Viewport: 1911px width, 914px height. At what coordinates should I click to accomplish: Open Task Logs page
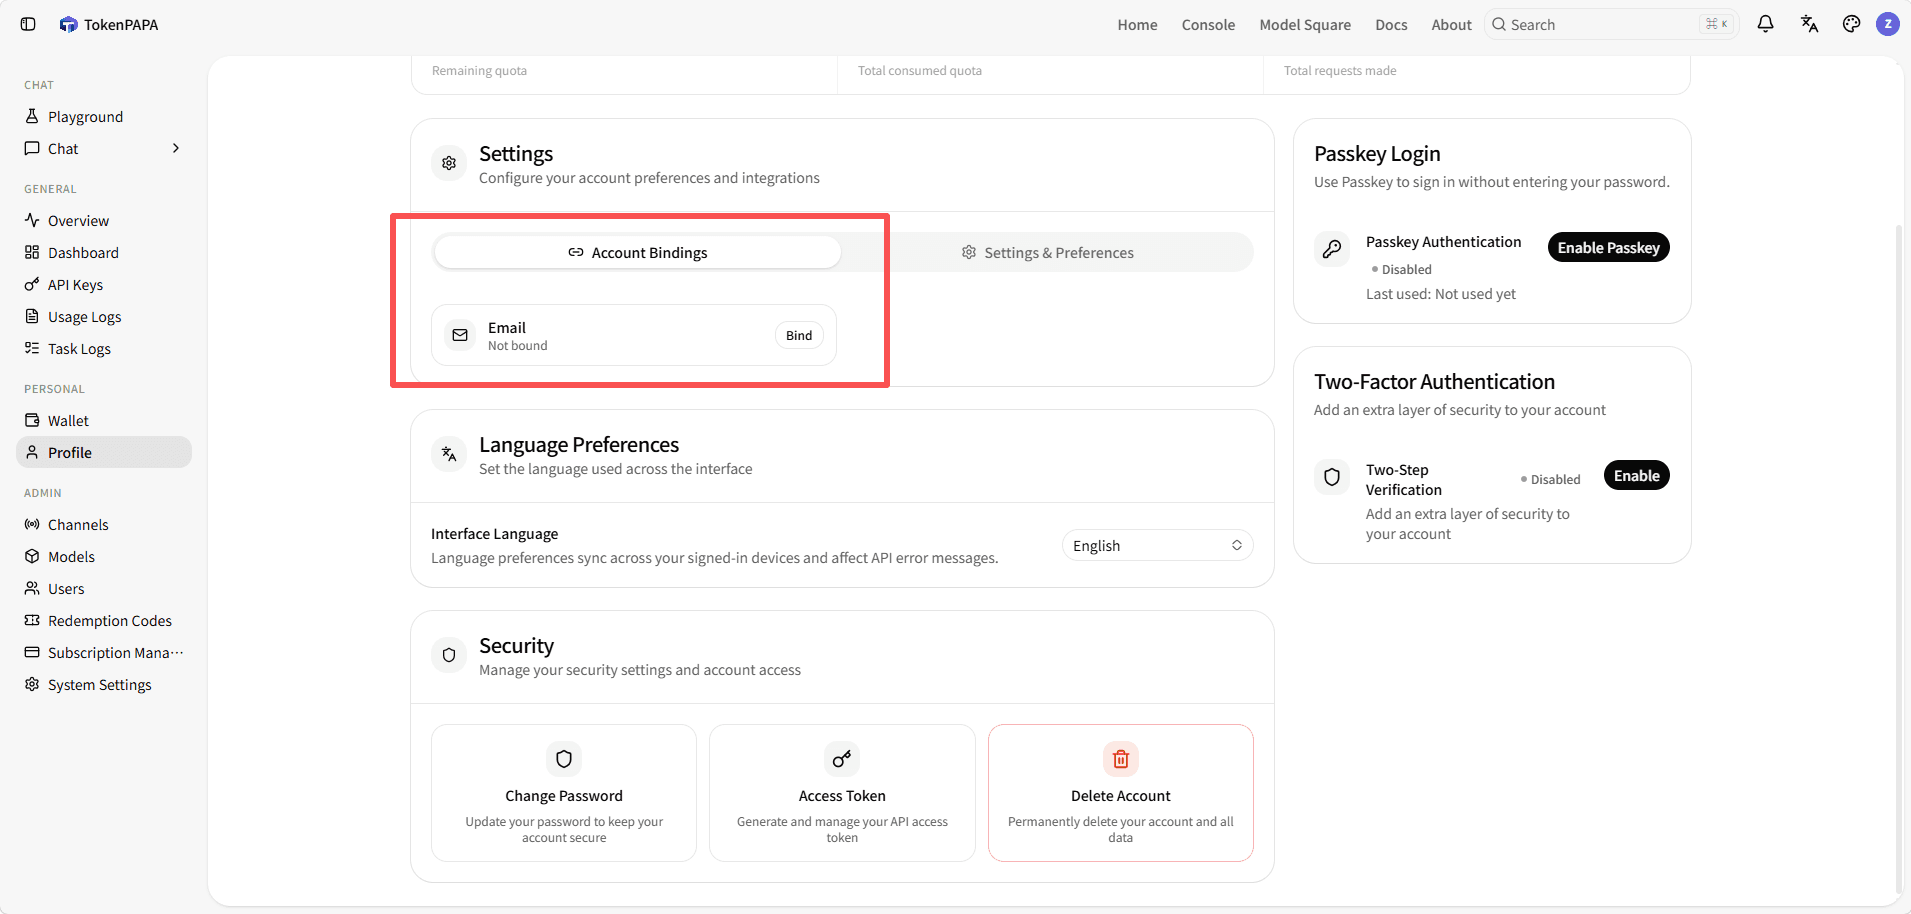(x=104, y=348)
